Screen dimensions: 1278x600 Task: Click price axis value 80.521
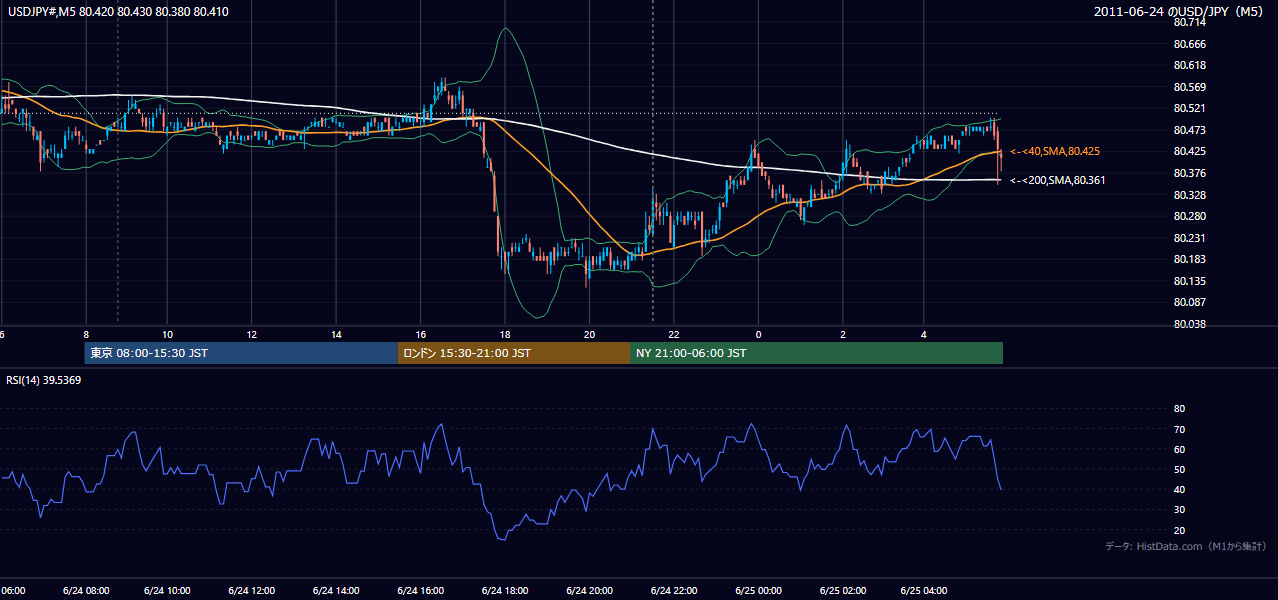1189,108
